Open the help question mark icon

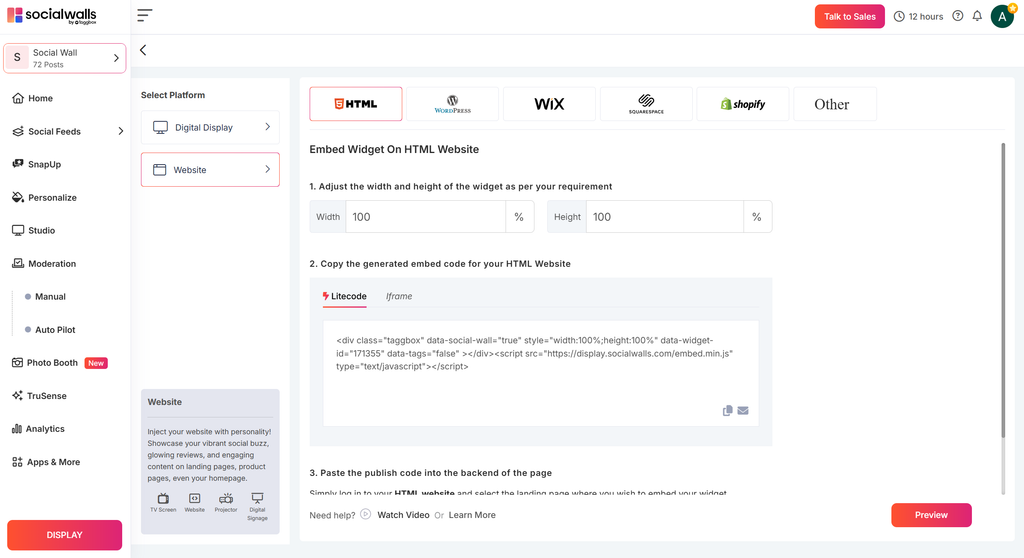point(957,16)
